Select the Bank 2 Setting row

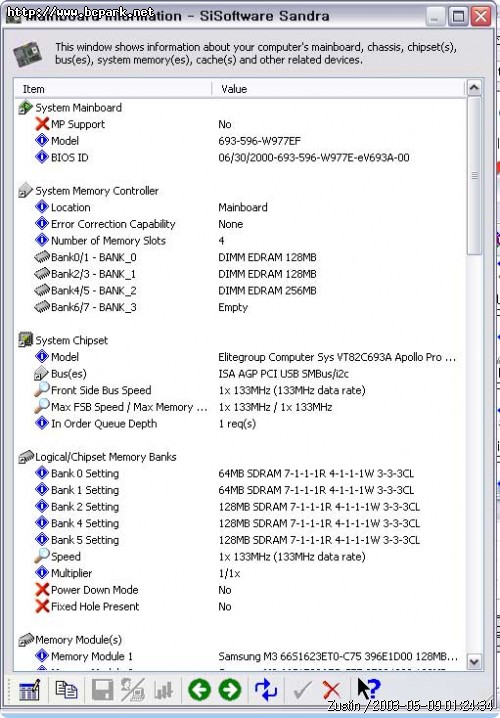240,506
